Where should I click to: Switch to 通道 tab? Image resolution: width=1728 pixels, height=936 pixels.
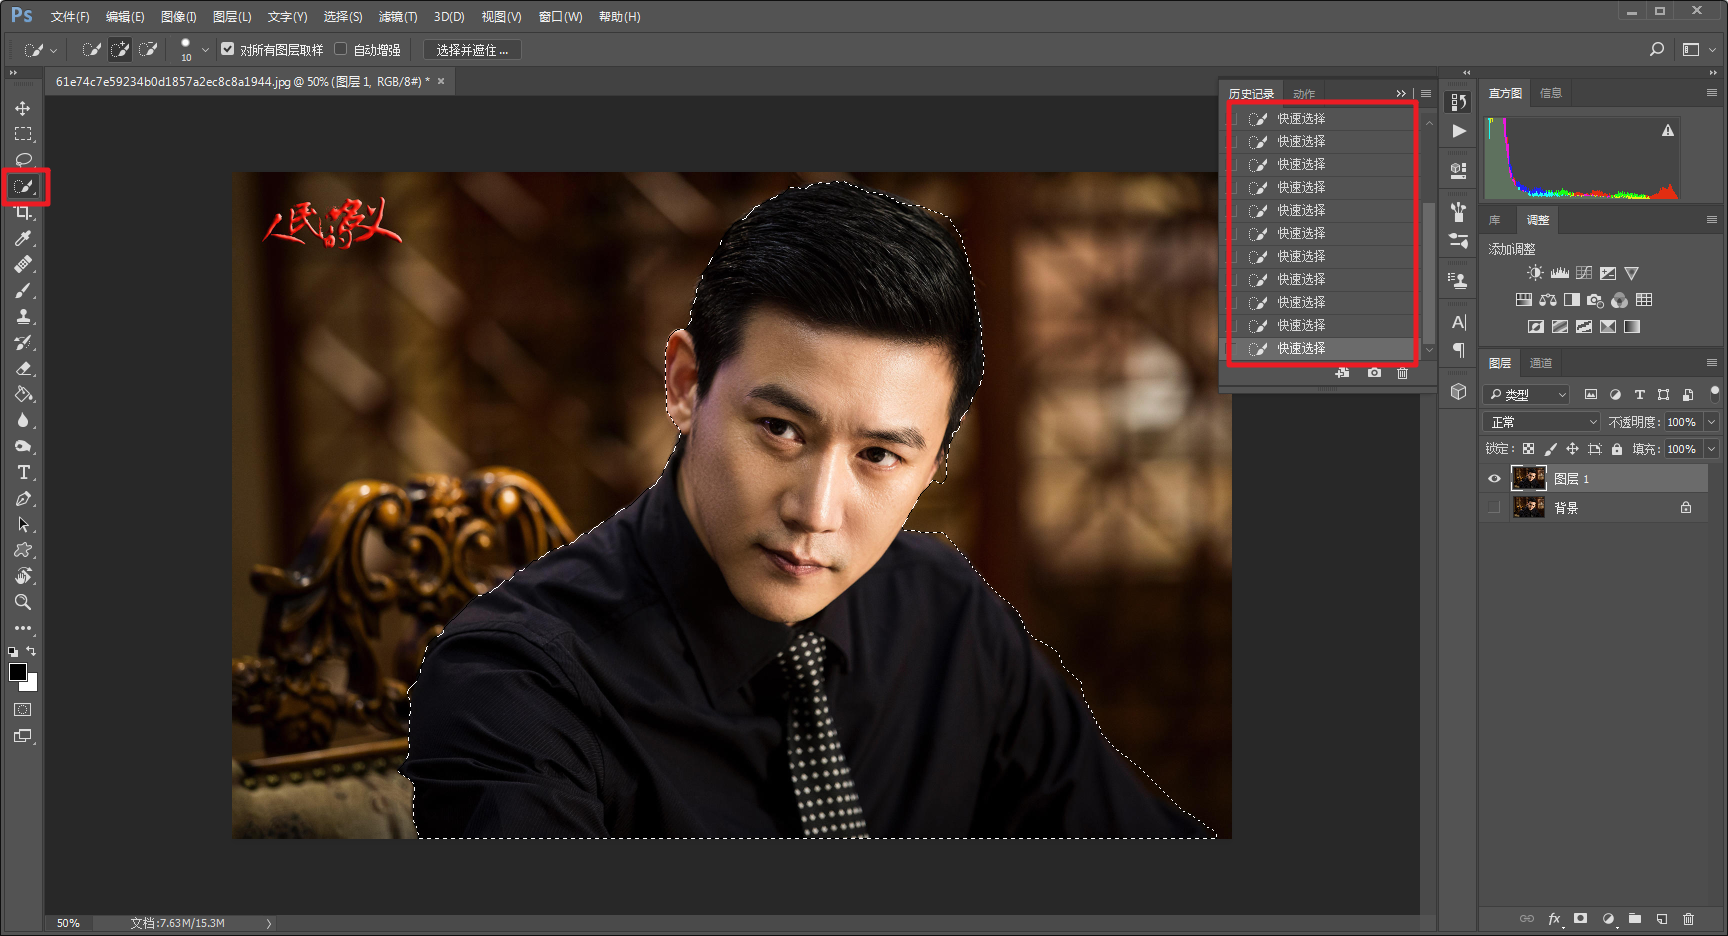point(1541,363)
